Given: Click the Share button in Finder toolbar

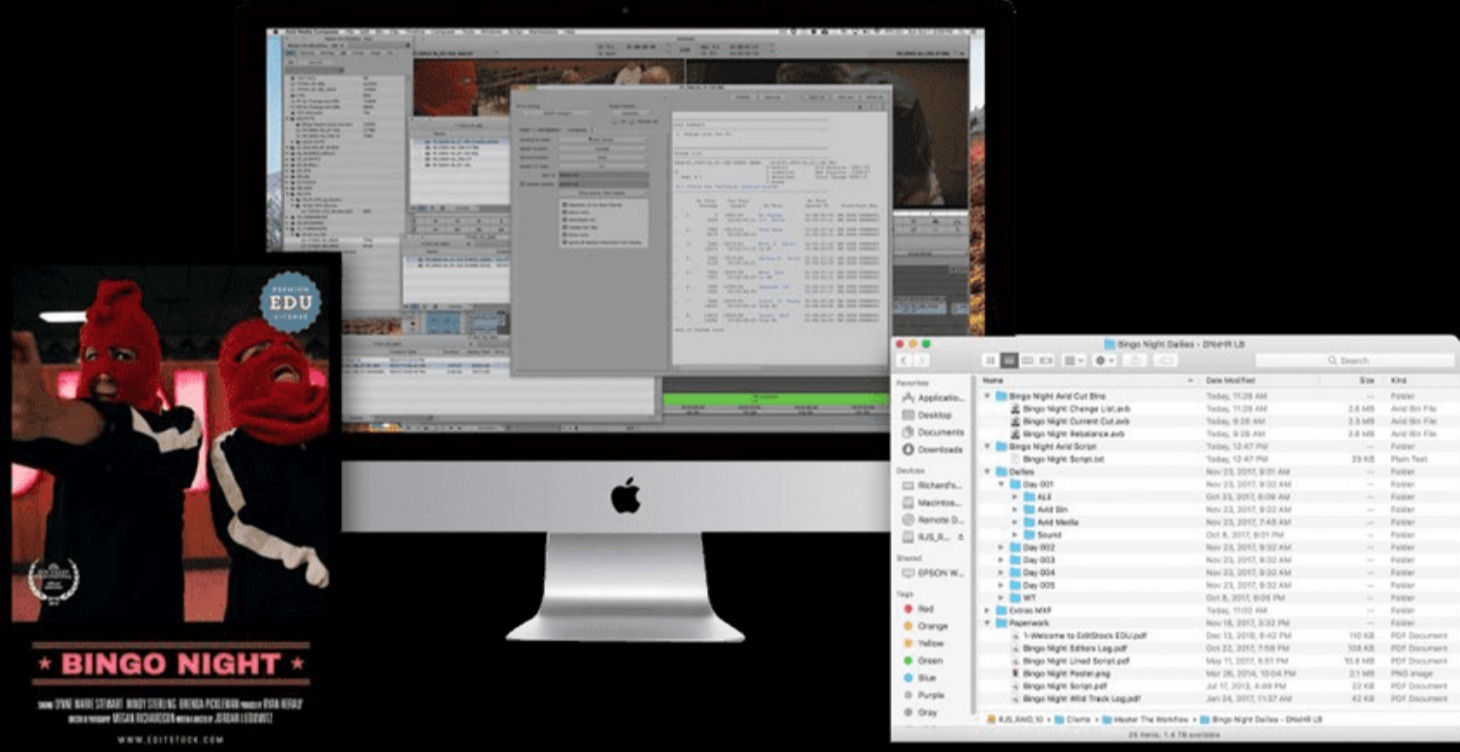Looking at the screenshot, I should click(x=1135, y=360).
